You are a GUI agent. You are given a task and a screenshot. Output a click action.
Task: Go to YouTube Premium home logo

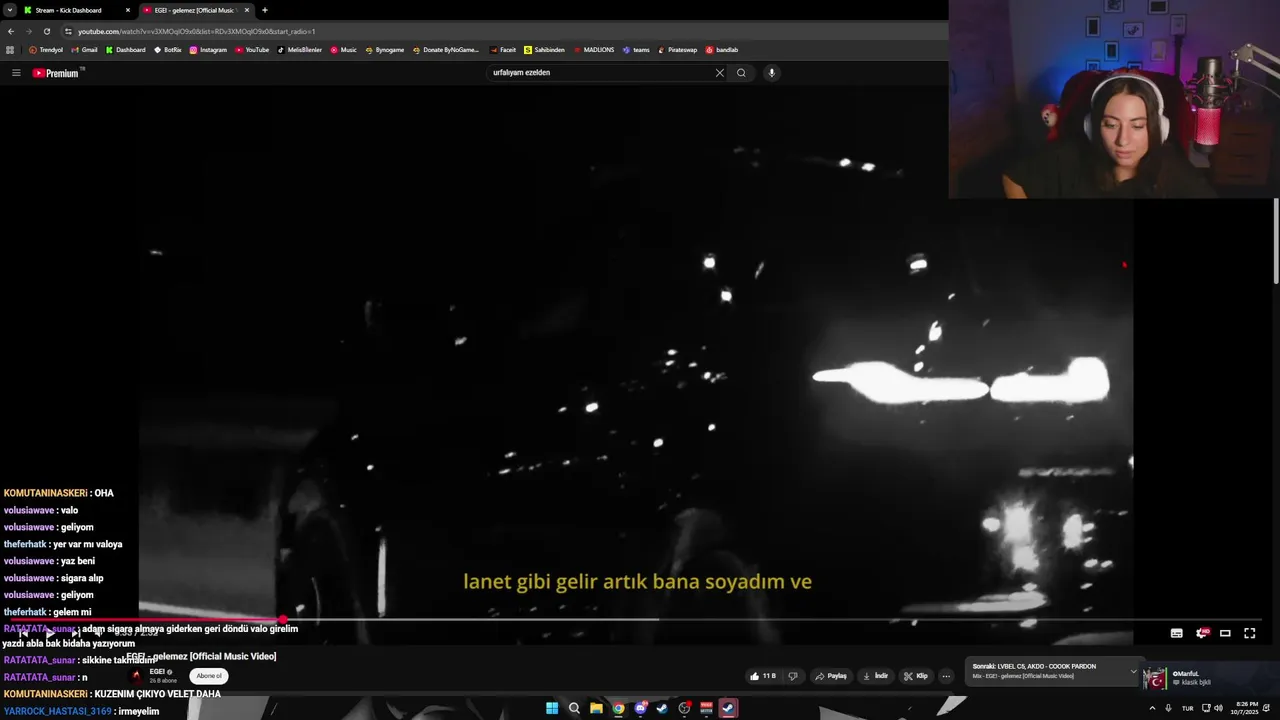point(56,73)
